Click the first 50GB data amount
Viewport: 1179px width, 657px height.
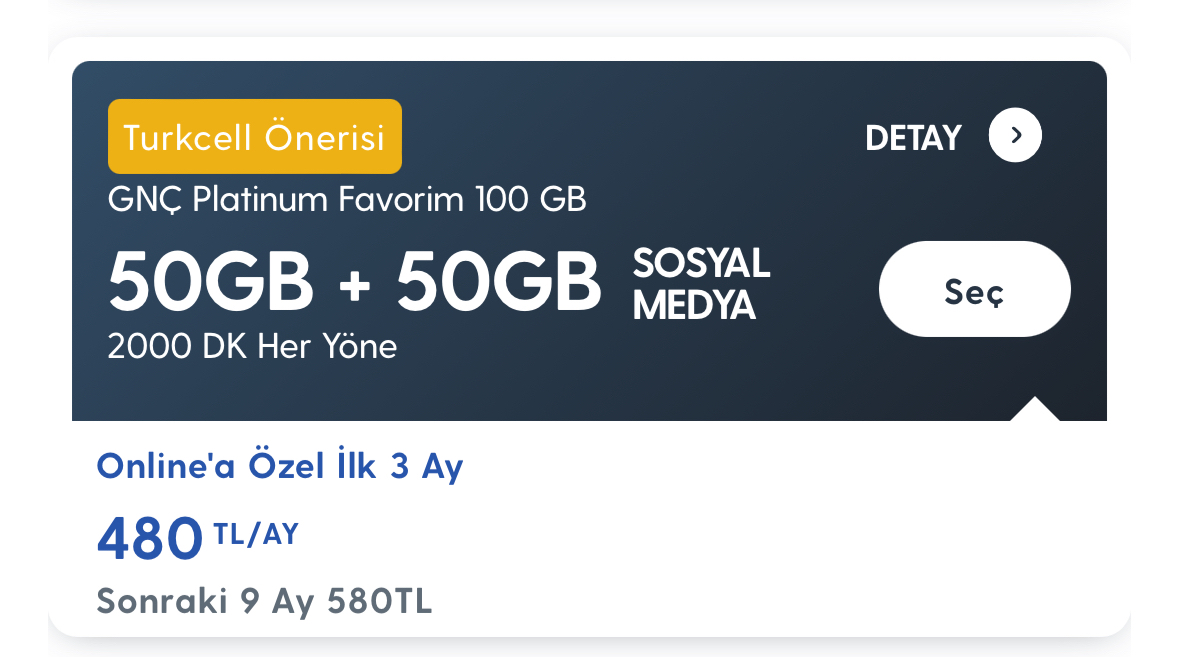coord(211,282)
